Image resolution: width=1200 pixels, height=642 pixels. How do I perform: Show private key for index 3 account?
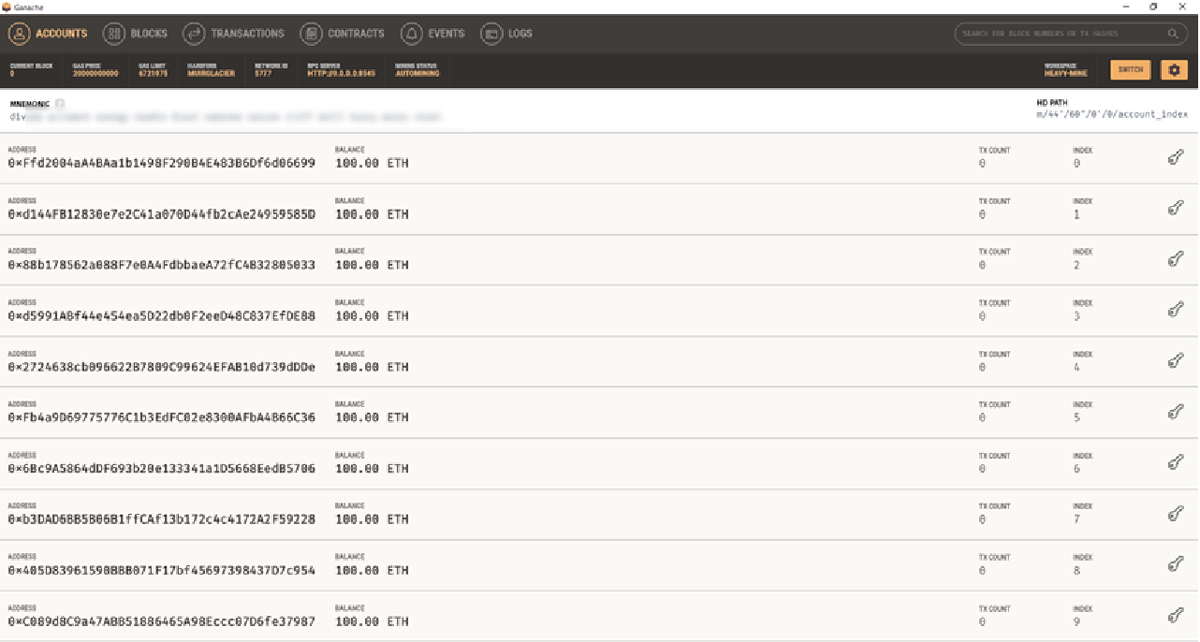[1176, 310]
